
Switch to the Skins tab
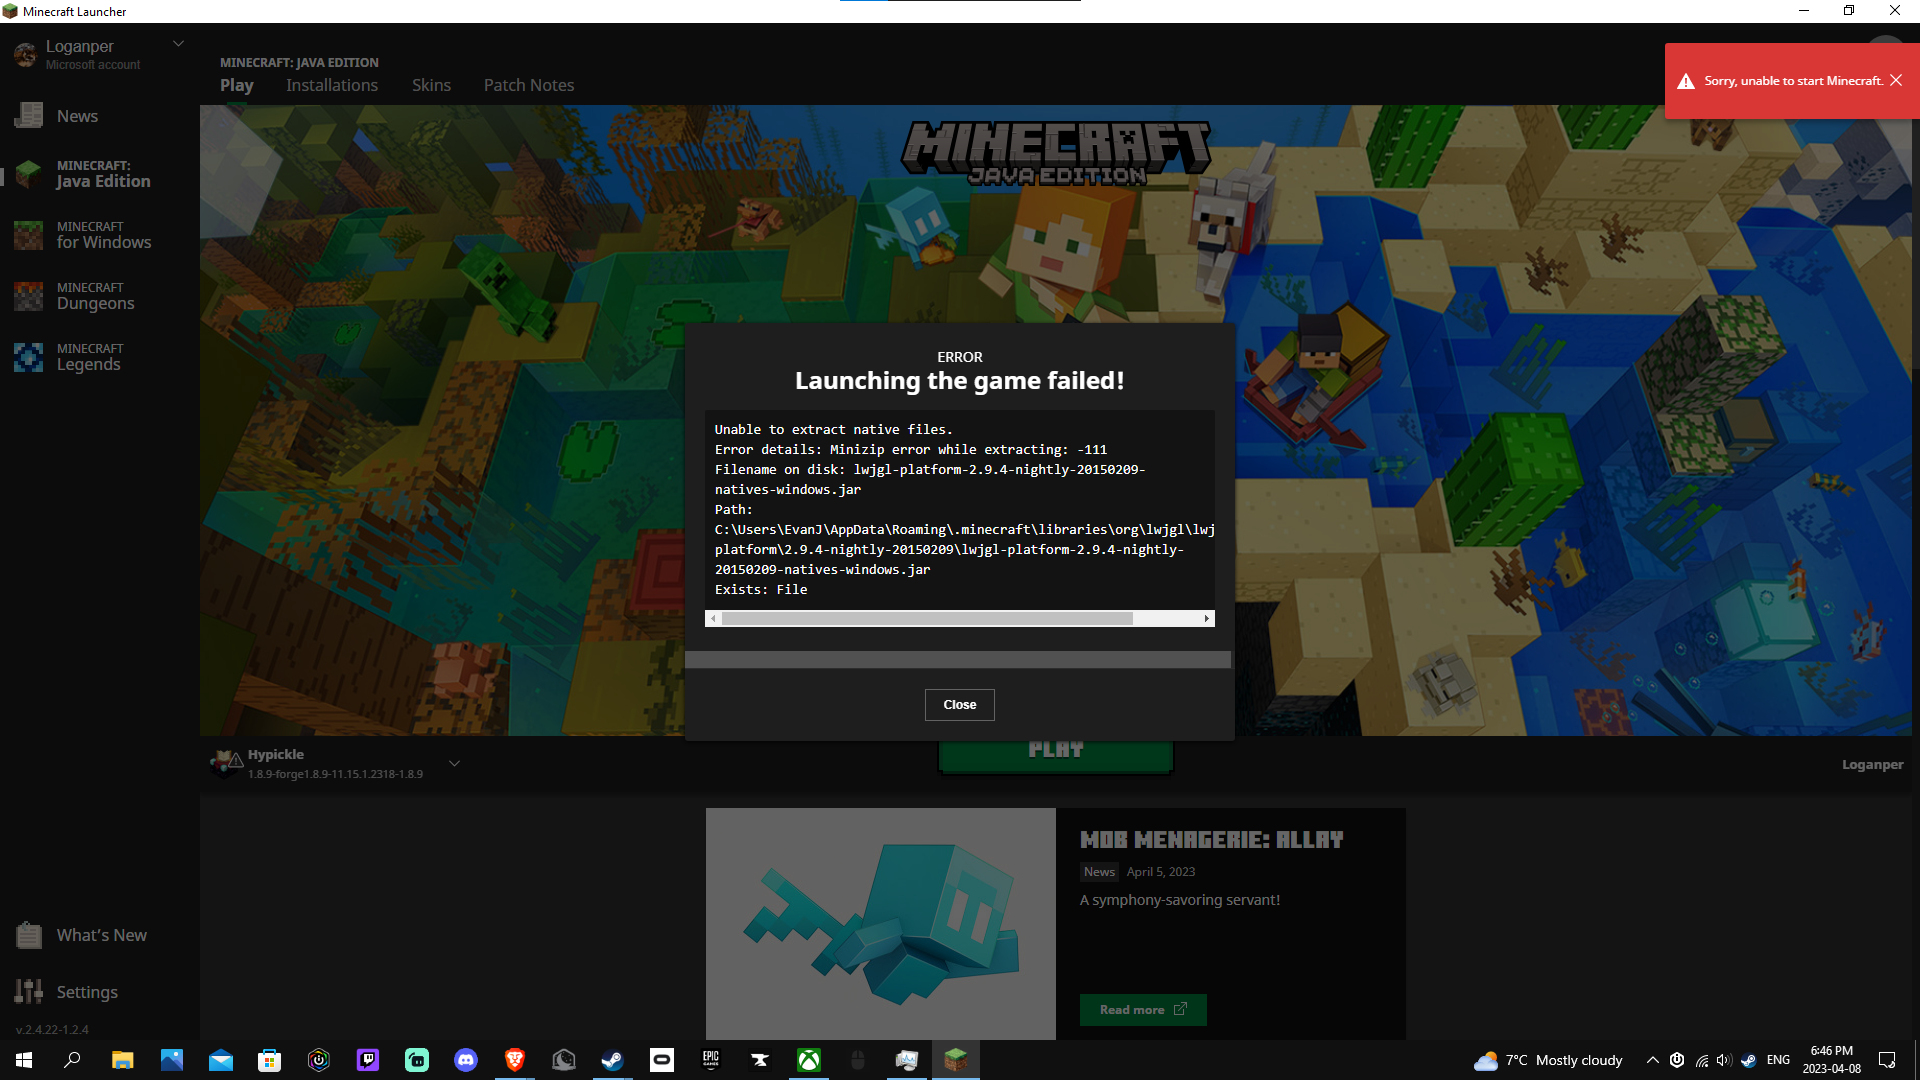431,85
